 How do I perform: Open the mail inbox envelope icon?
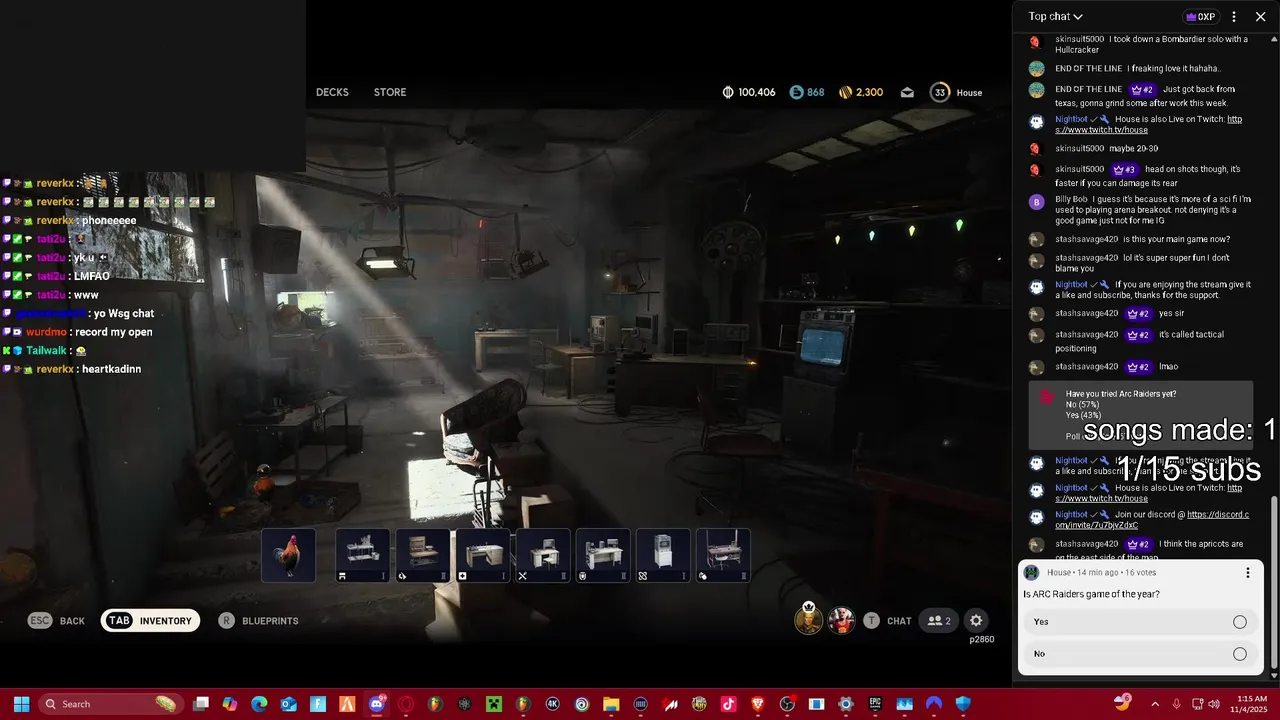907,92
